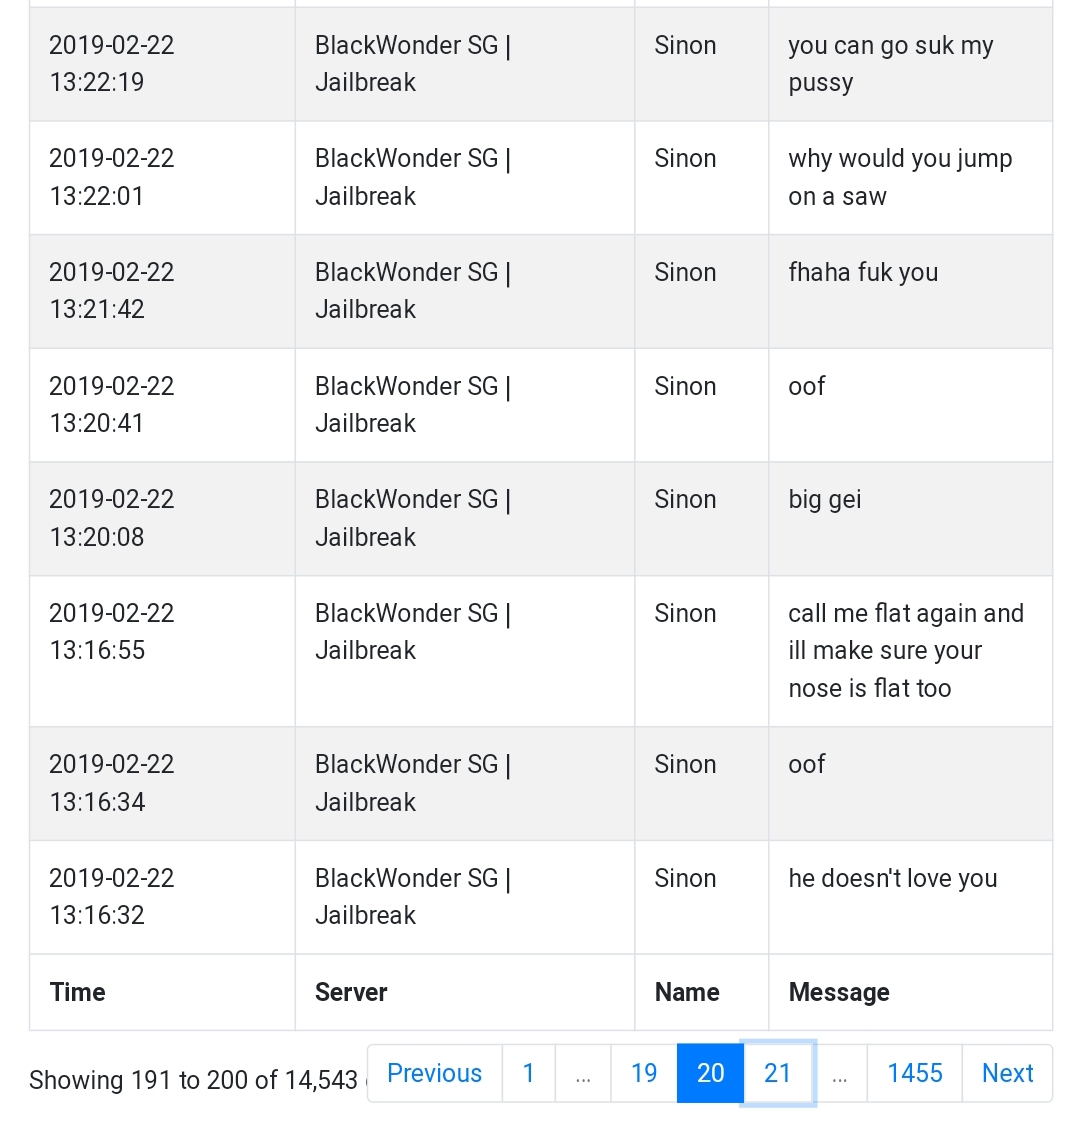Viewport: 1080px width, 1121px height.
Task: Click the Name column footer
Action: (701, 992)
